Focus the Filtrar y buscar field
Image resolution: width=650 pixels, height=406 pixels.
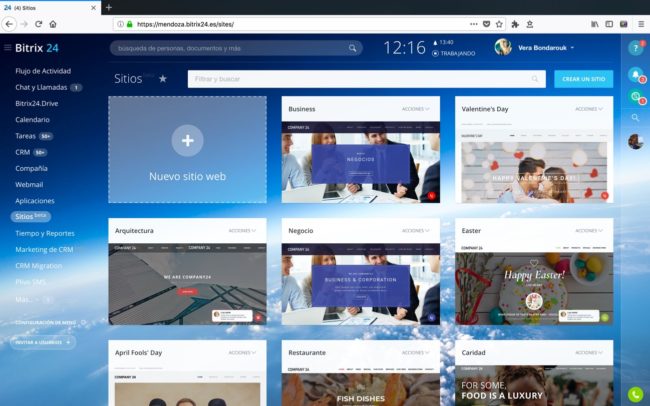[x=366, y=79]
